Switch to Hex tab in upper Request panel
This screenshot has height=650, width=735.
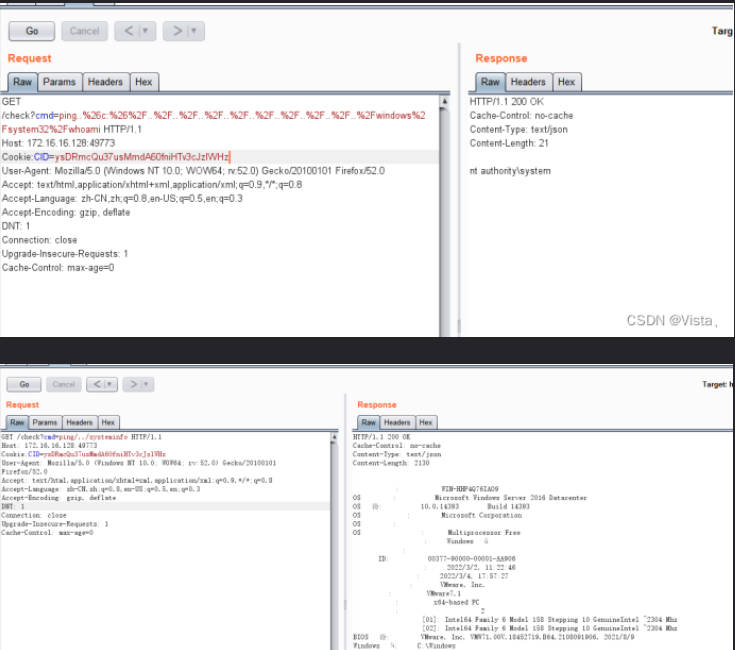pyautogui.click(x=144, y=82)
